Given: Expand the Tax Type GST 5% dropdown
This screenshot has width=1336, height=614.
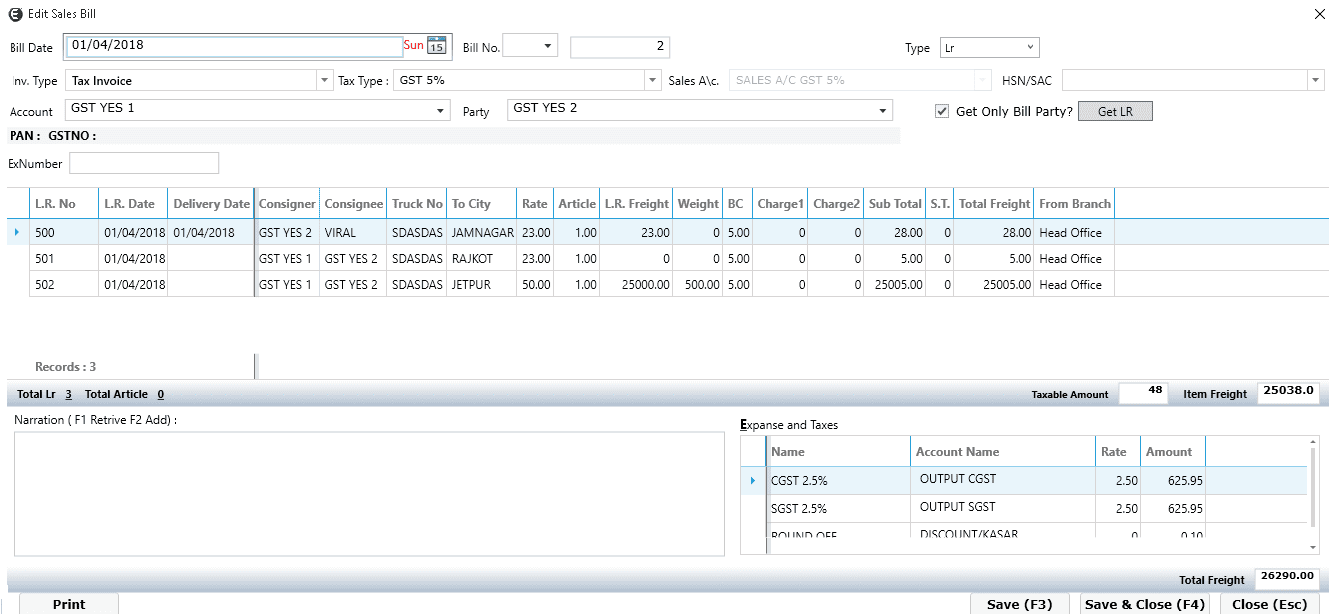Looking at the screenshot, I should (653, 81).
